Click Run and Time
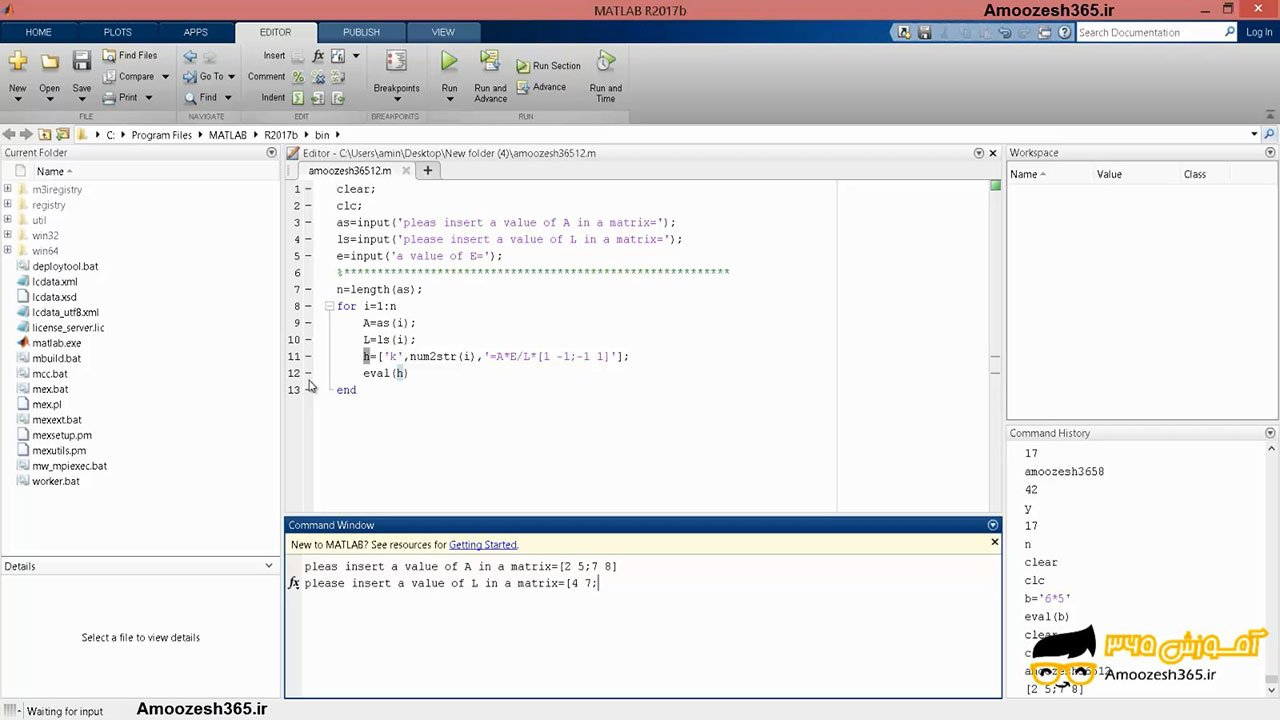The height and width of the screenshot is (720, 1280). pos(605,76)
